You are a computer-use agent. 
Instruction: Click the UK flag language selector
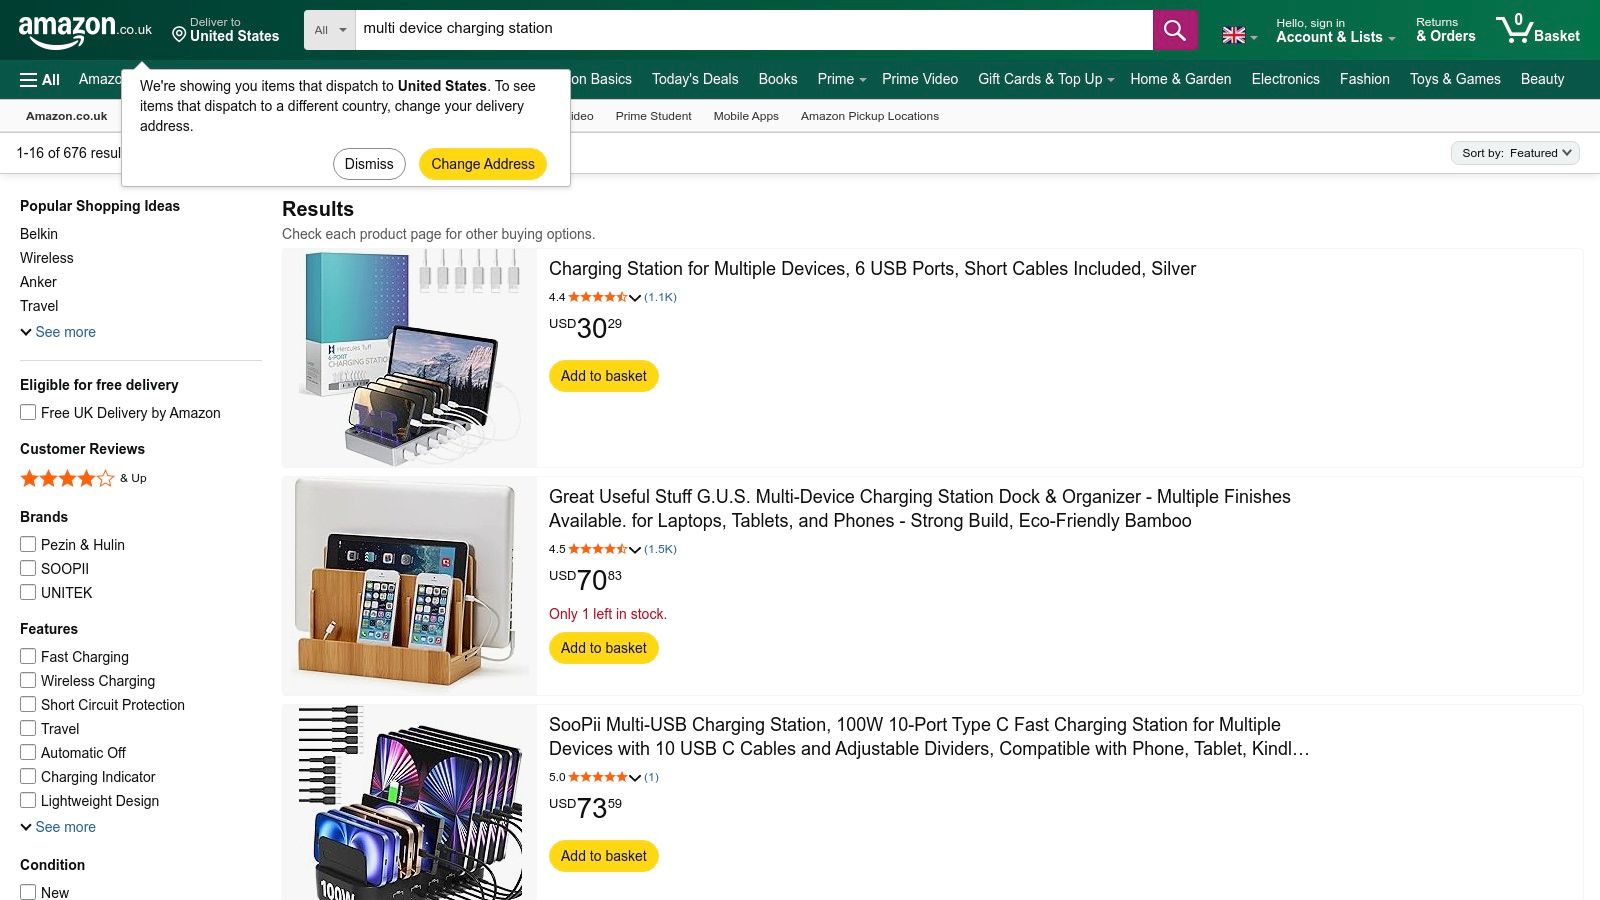coord(1232,32)
